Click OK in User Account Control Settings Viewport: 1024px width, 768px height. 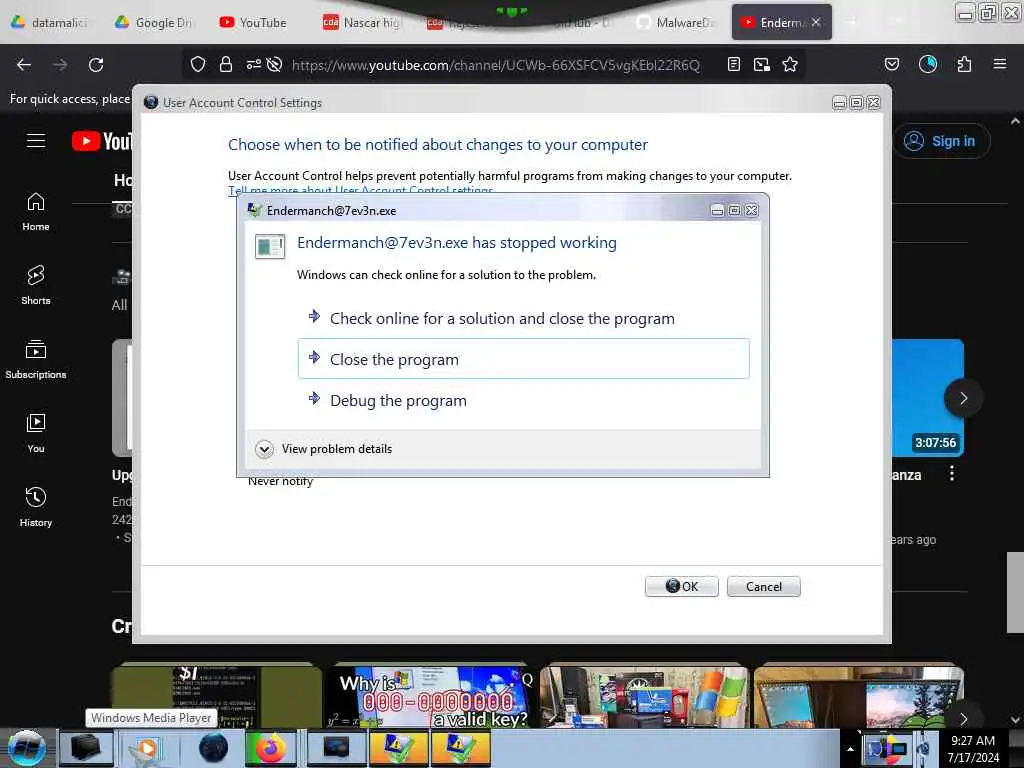[681, 586]
